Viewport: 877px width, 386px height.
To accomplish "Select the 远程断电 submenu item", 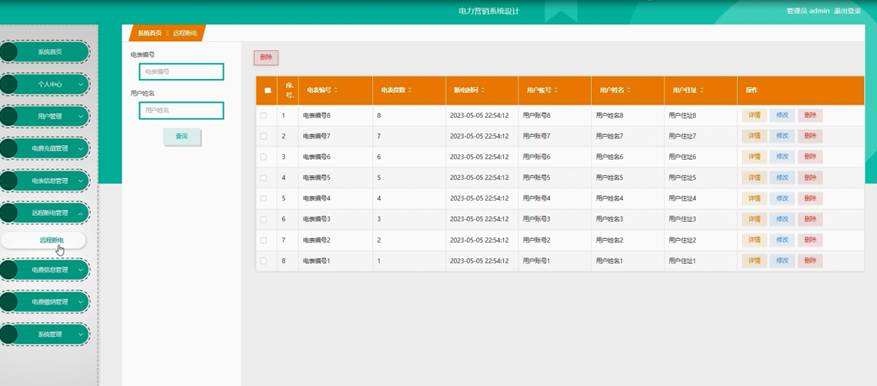I will click(x=44, y=240).
